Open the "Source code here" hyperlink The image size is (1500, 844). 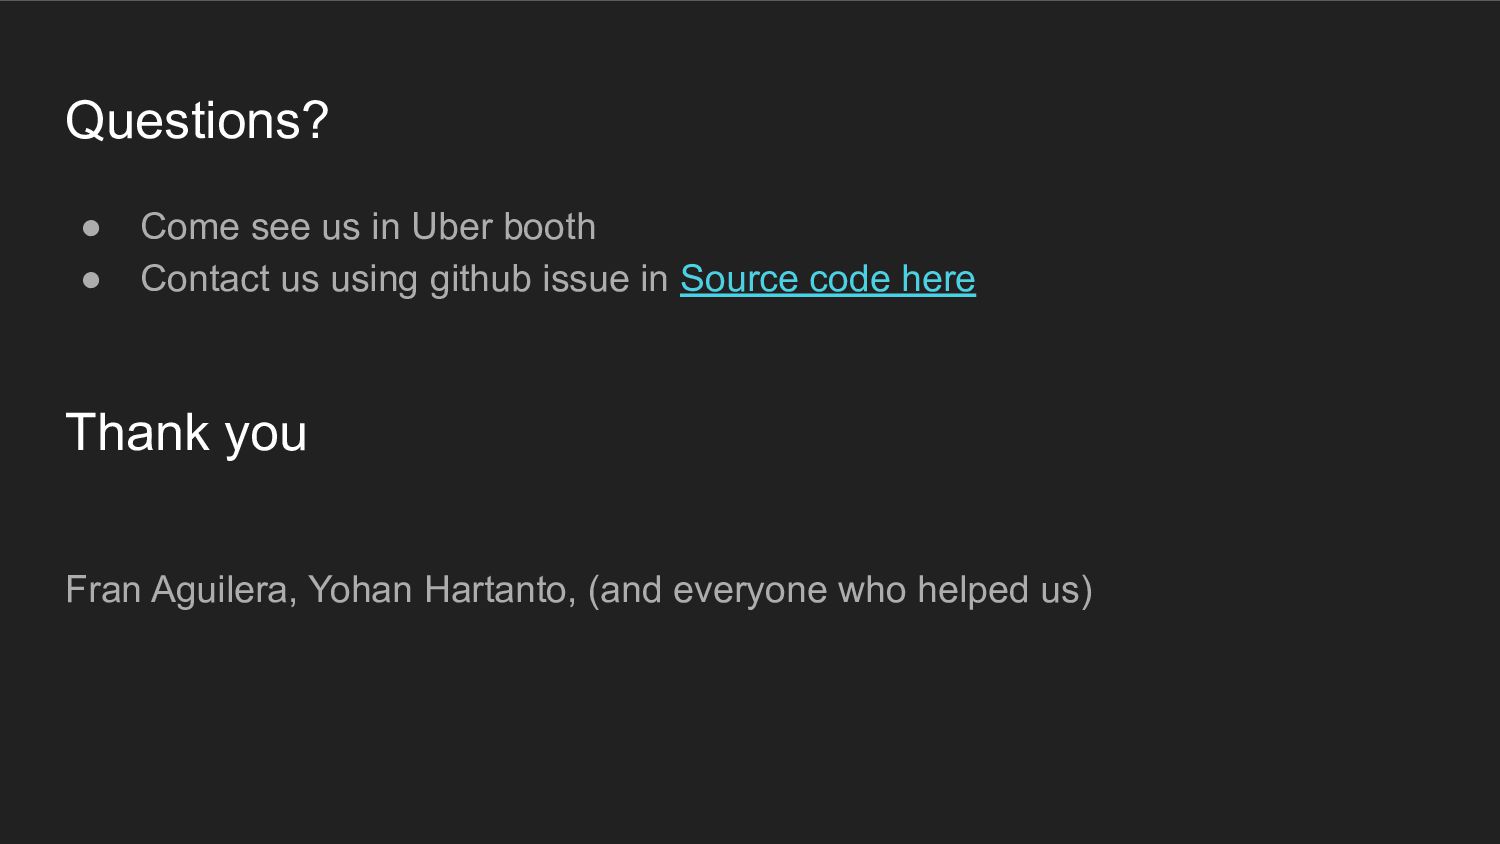coord(827,279)
